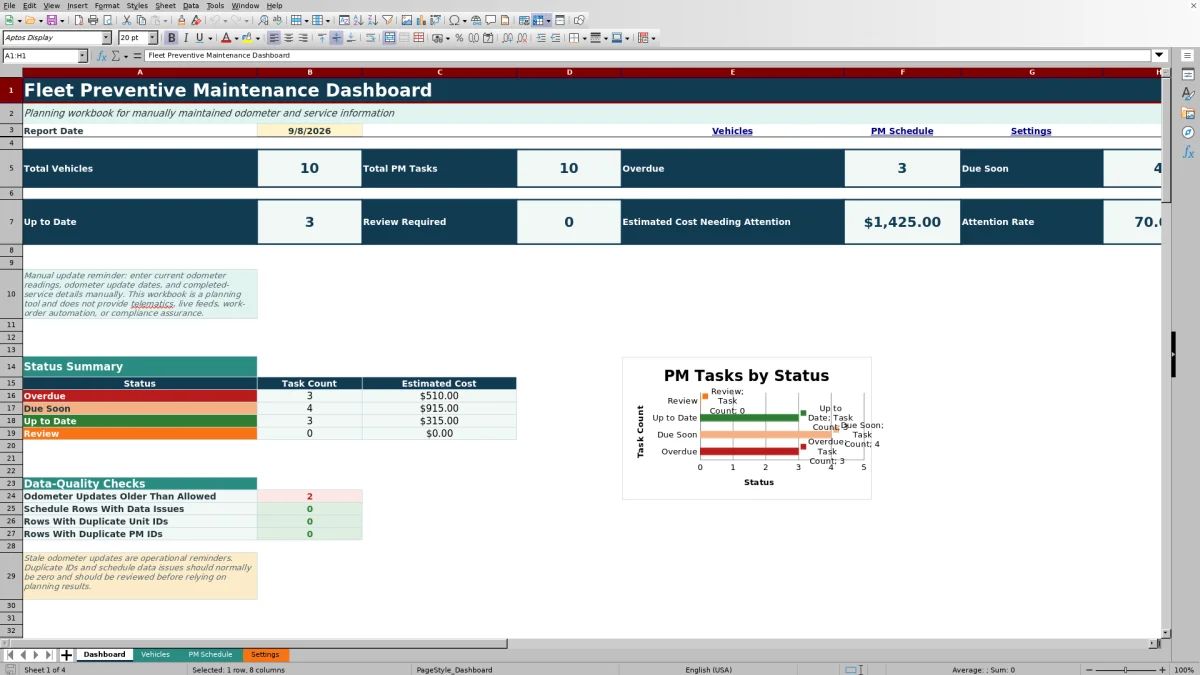Click the AutoFilter funnel icon
1200x675 pixels.
(x=387, y=20)
